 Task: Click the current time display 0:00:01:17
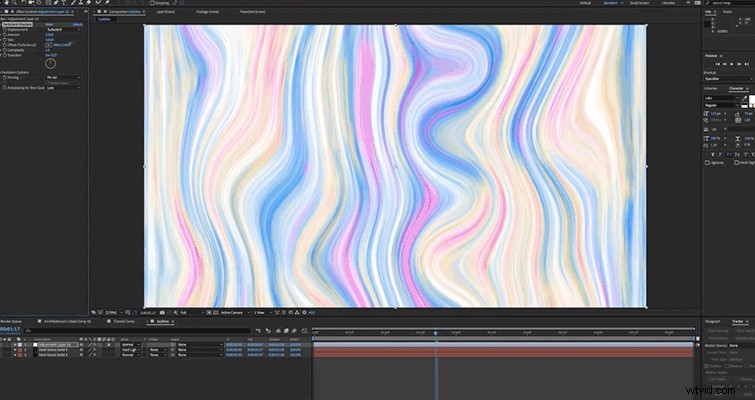[10, 329]
